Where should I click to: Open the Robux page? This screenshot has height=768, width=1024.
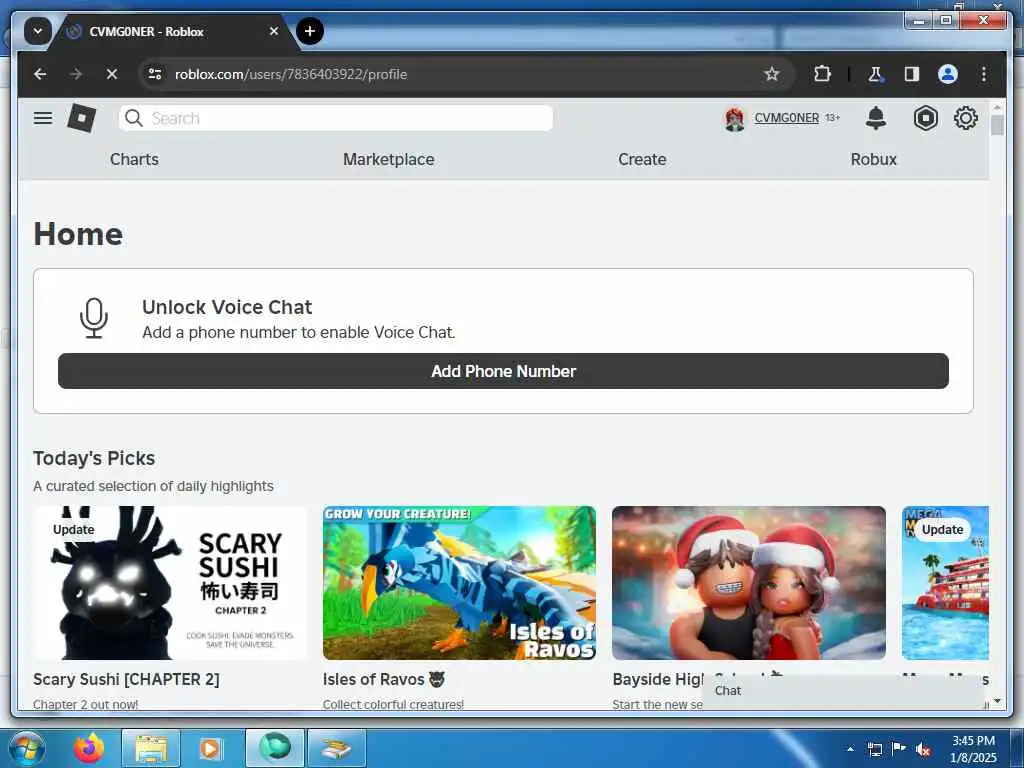[874, 159]
